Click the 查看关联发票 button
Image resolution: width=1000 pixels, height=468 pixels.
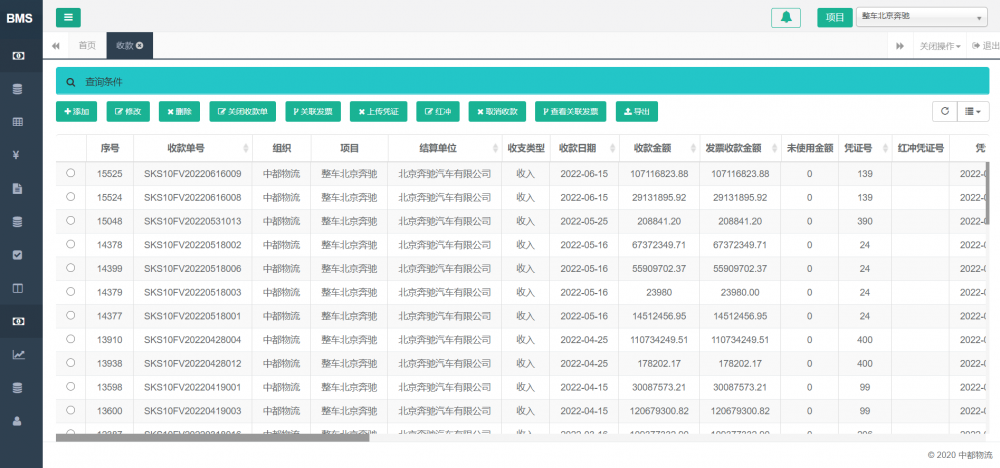(x=571, y=112)
